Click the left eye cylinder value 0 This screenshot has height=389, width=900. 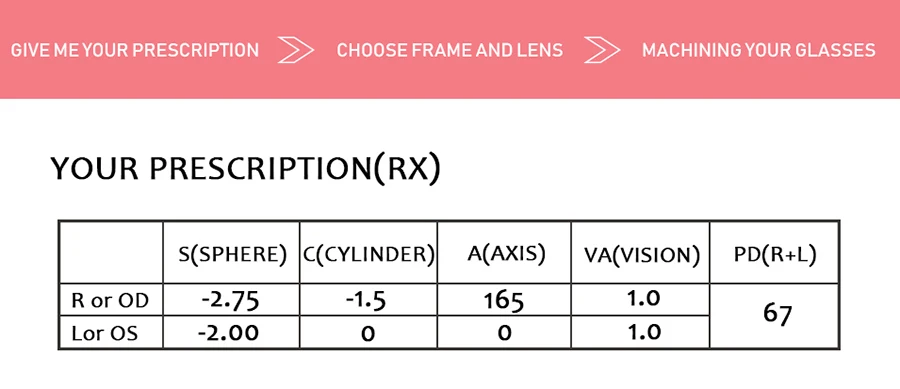[368, 333]
